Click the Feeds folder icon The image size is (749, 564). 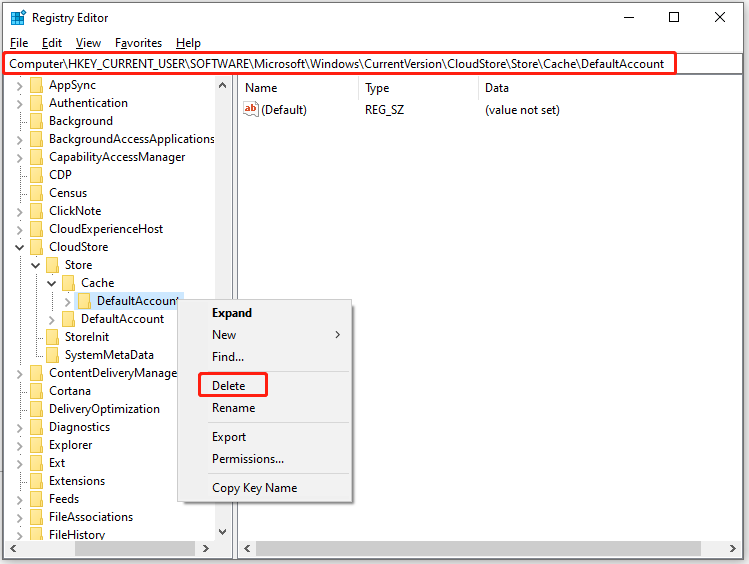click(x=36, y=499)
